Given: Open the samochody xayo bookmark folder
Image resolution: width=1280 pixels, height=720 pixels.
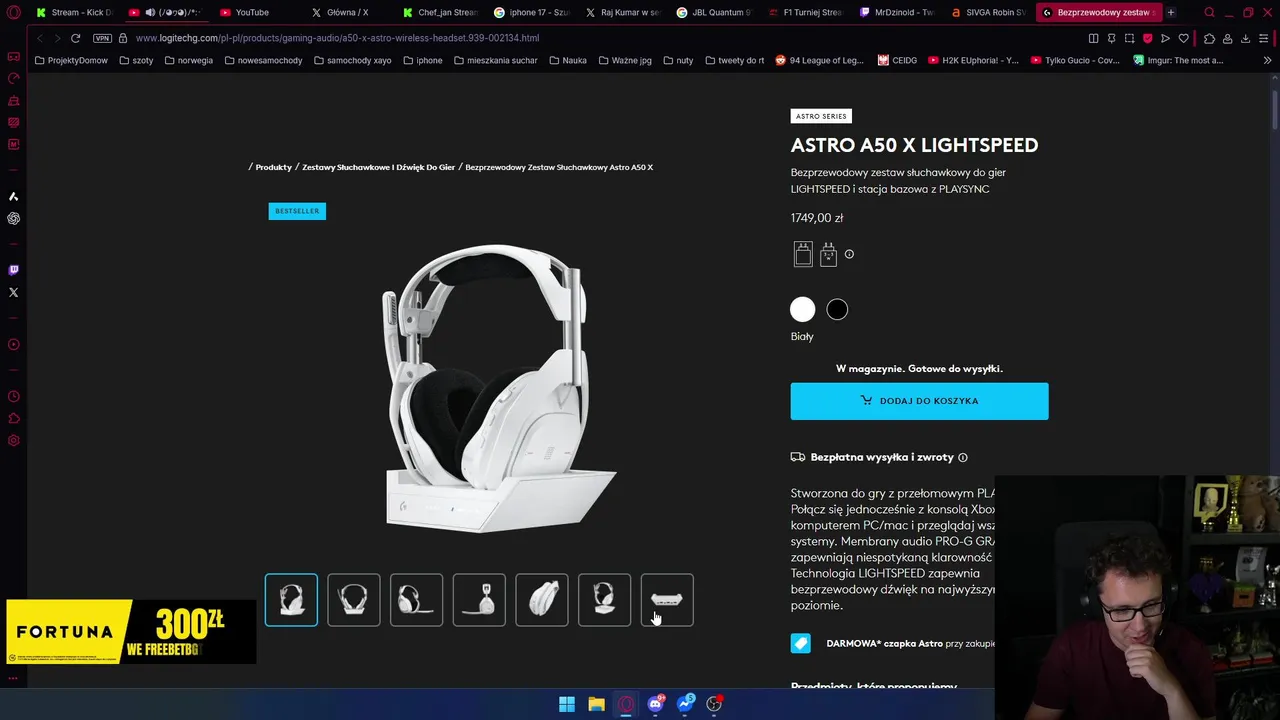Looking at the screenshot, I should (x=352, y=60).
